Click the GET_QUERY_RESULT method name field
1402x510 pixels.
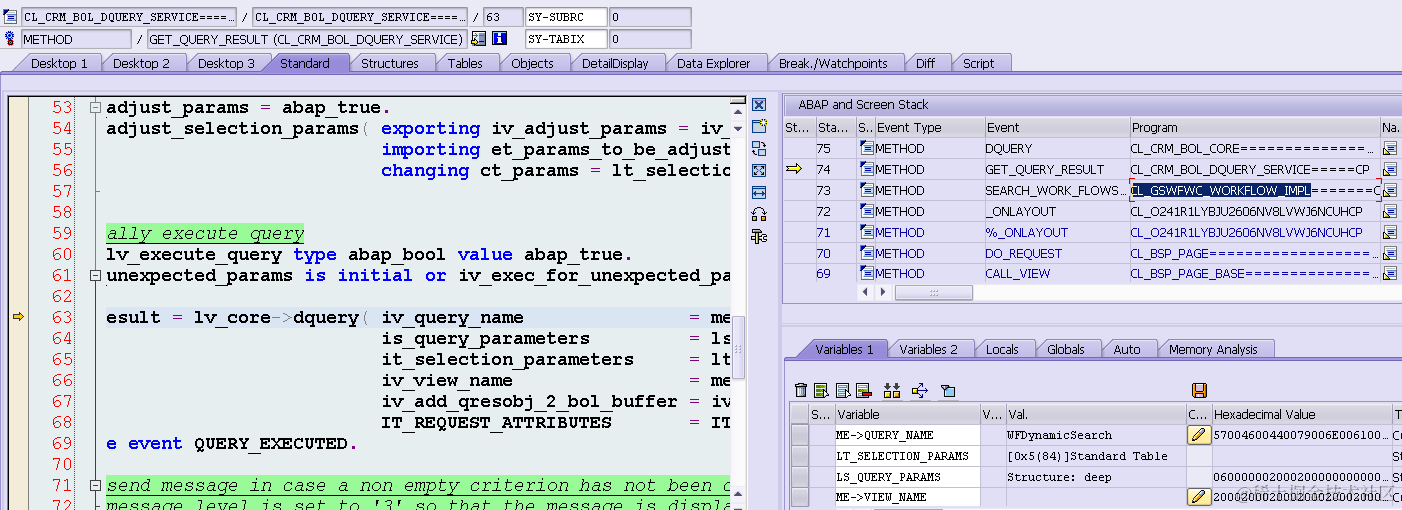pyautogui.click(x=306, y=39)
